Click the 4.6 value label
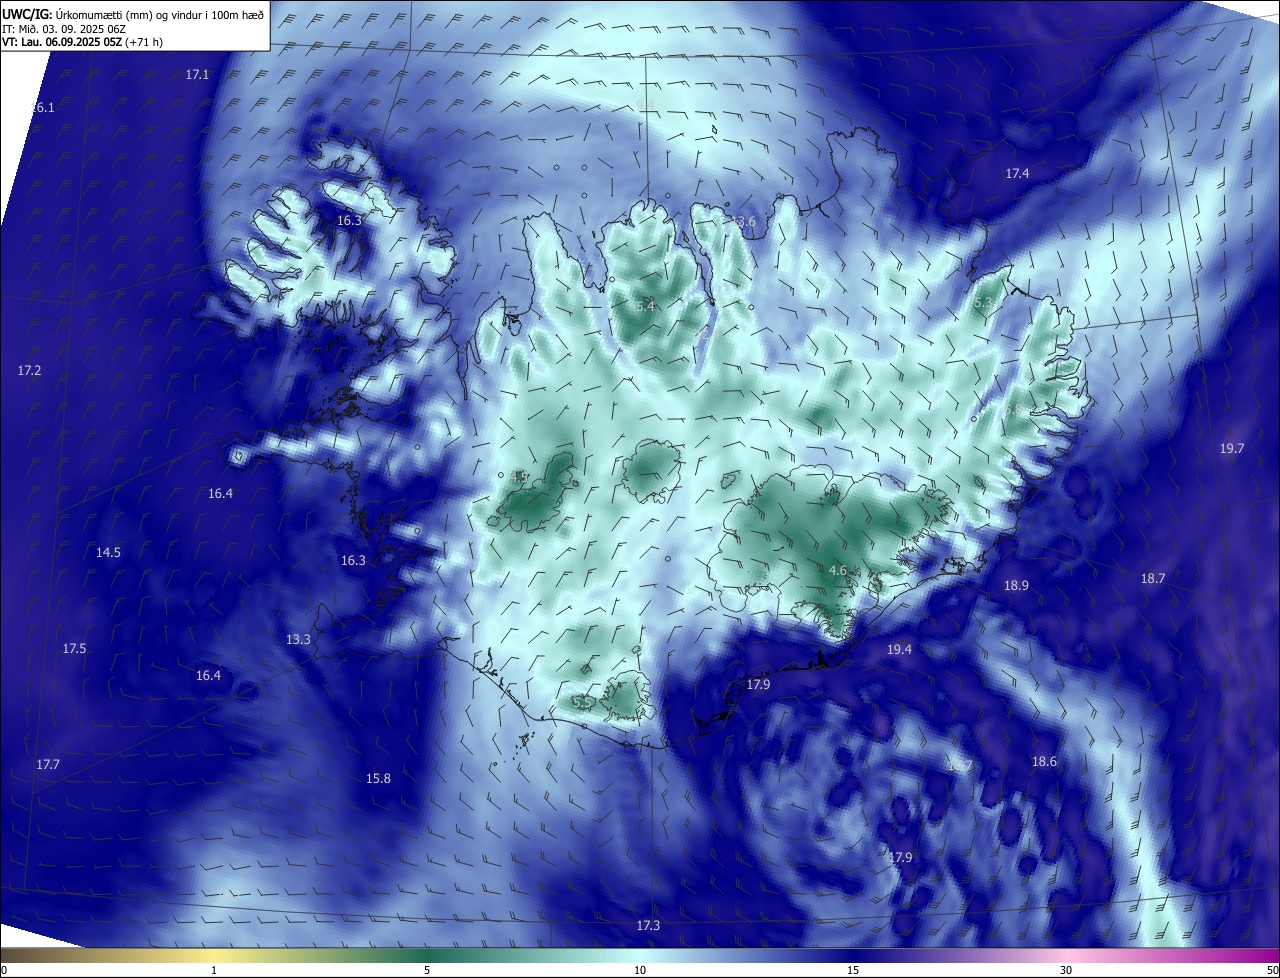 click(838, 571)
